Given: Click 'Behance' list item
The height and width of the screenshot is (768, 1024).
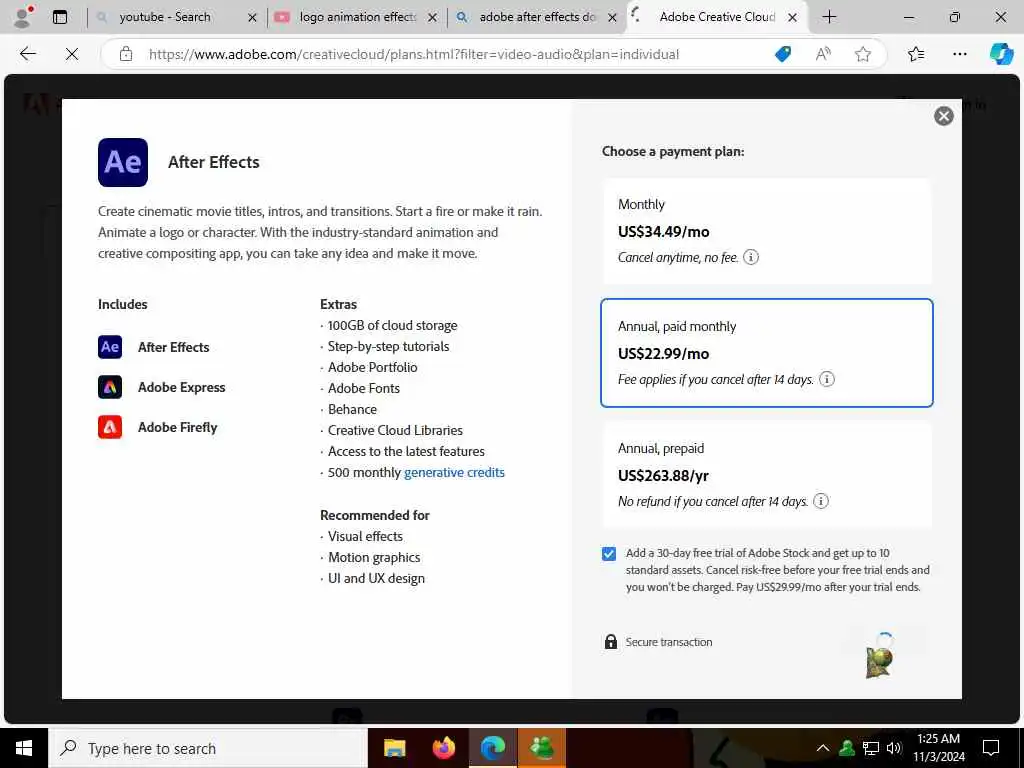Looking at the screenshot, I should [352, 409].
